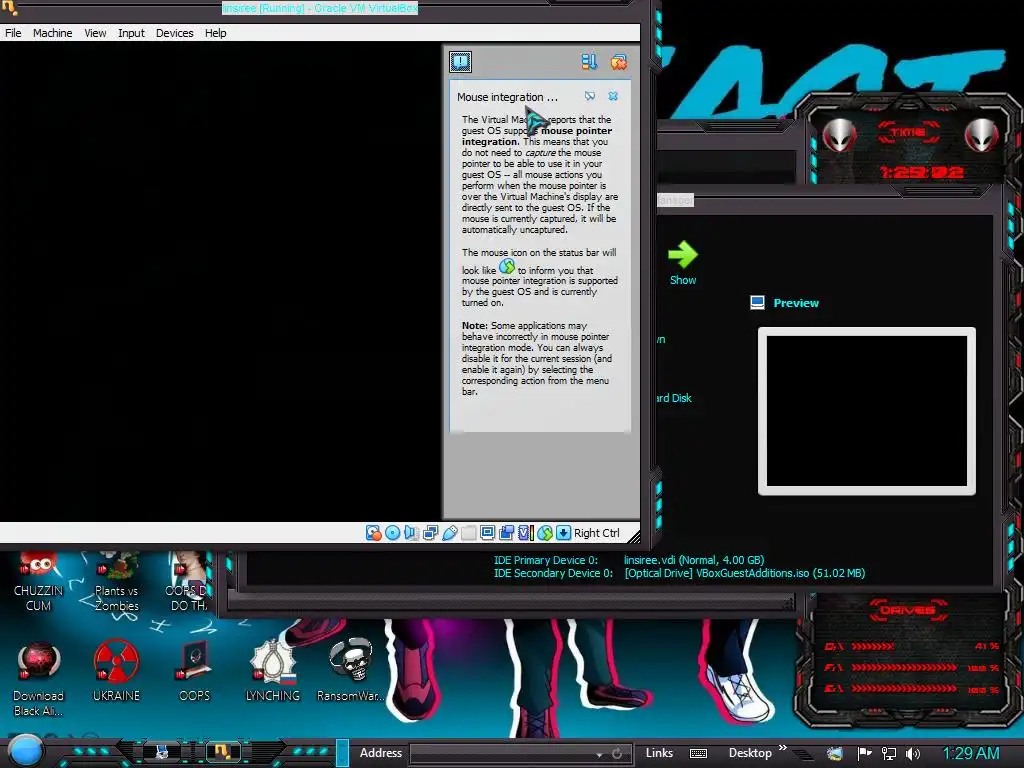Open the File menu in VirtualBox
The image size is (1024, 768).
coord(13,33)
